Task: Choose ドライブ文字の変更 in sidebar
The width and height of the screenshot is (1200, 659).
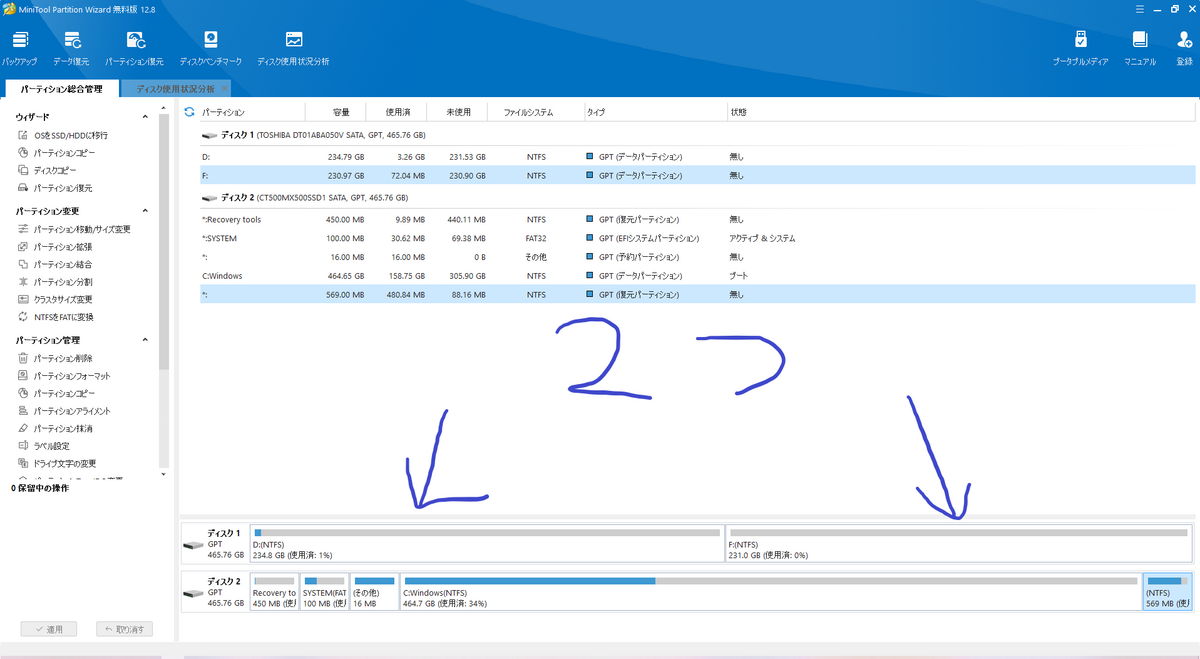Action: point(58,463)
